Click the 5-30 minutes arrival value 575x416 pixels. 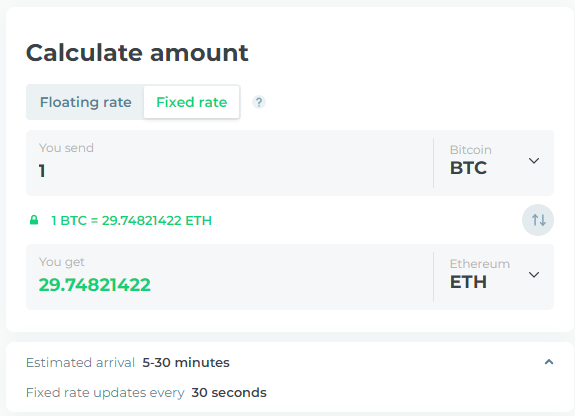[186, 362]
